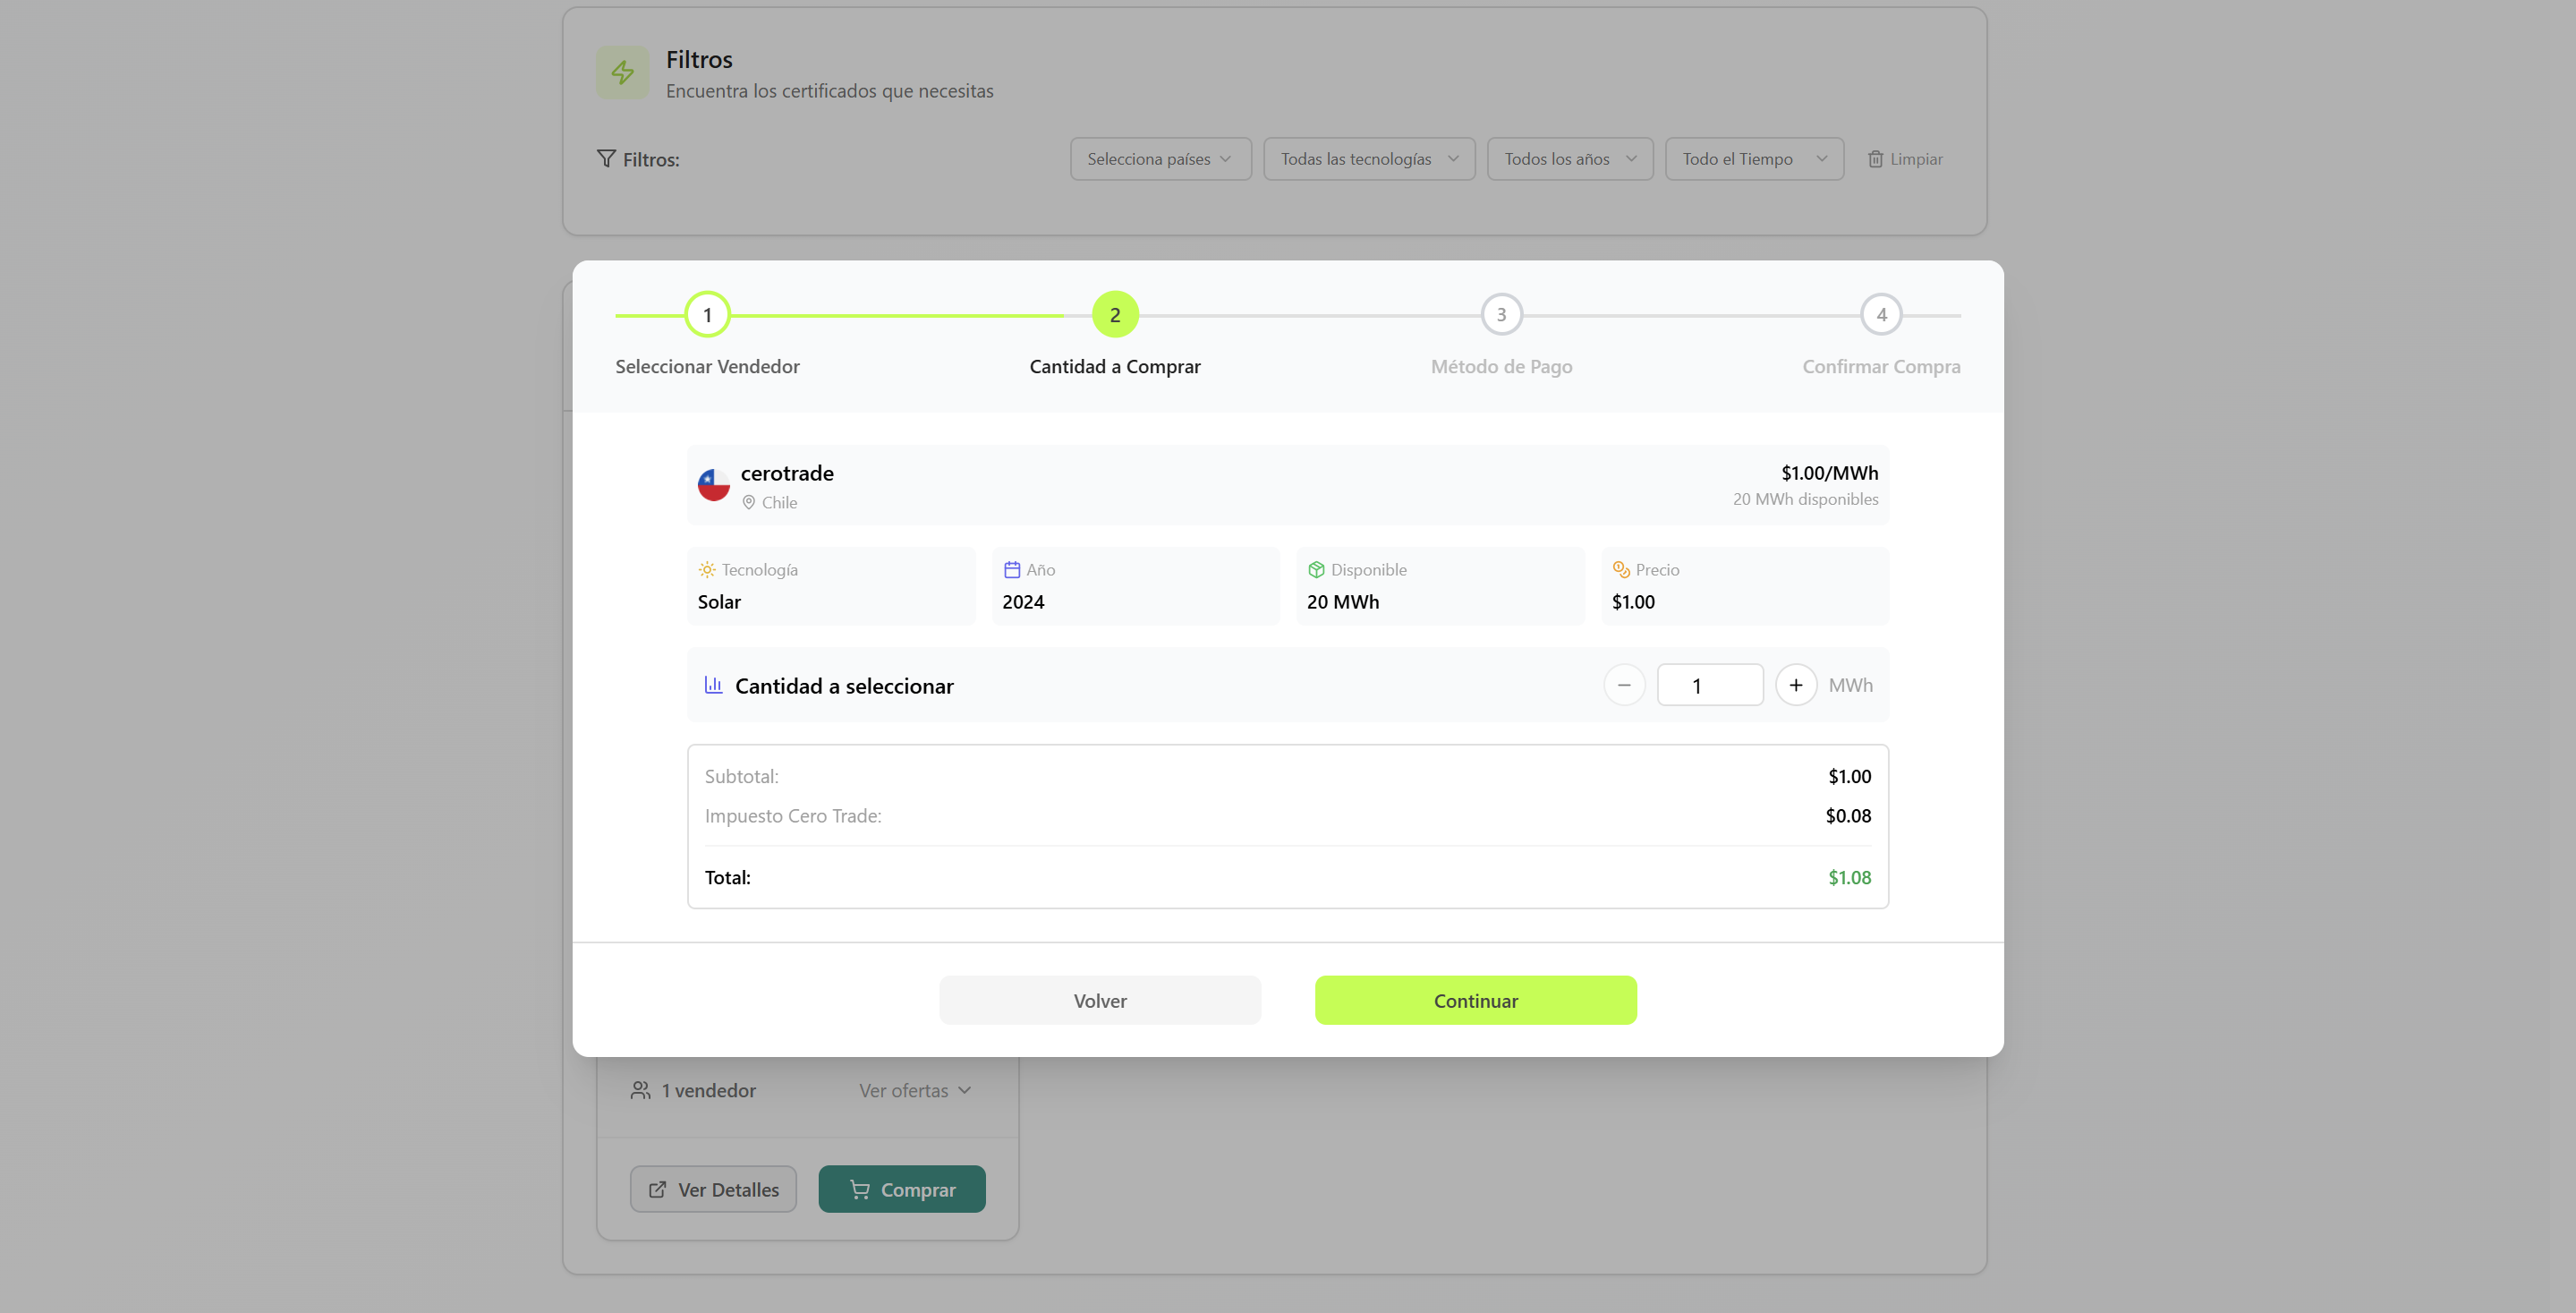The width and height of the screenshot is (2576, 1313).
Task: Expand the Todos los años dropdown
Action: click(x=1569, y=159)
